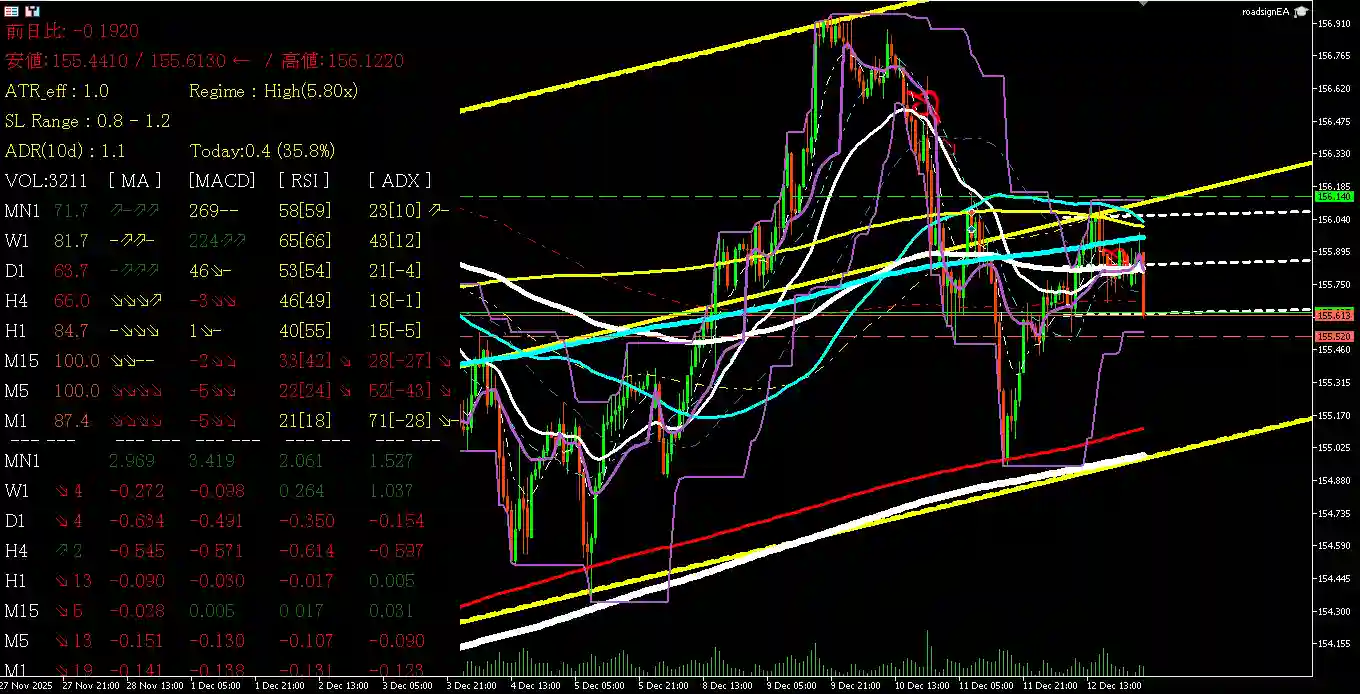1360x694 pixels.
Task: Select the [MA] column header
Action: pyautogui.click(x=135, y=180)
